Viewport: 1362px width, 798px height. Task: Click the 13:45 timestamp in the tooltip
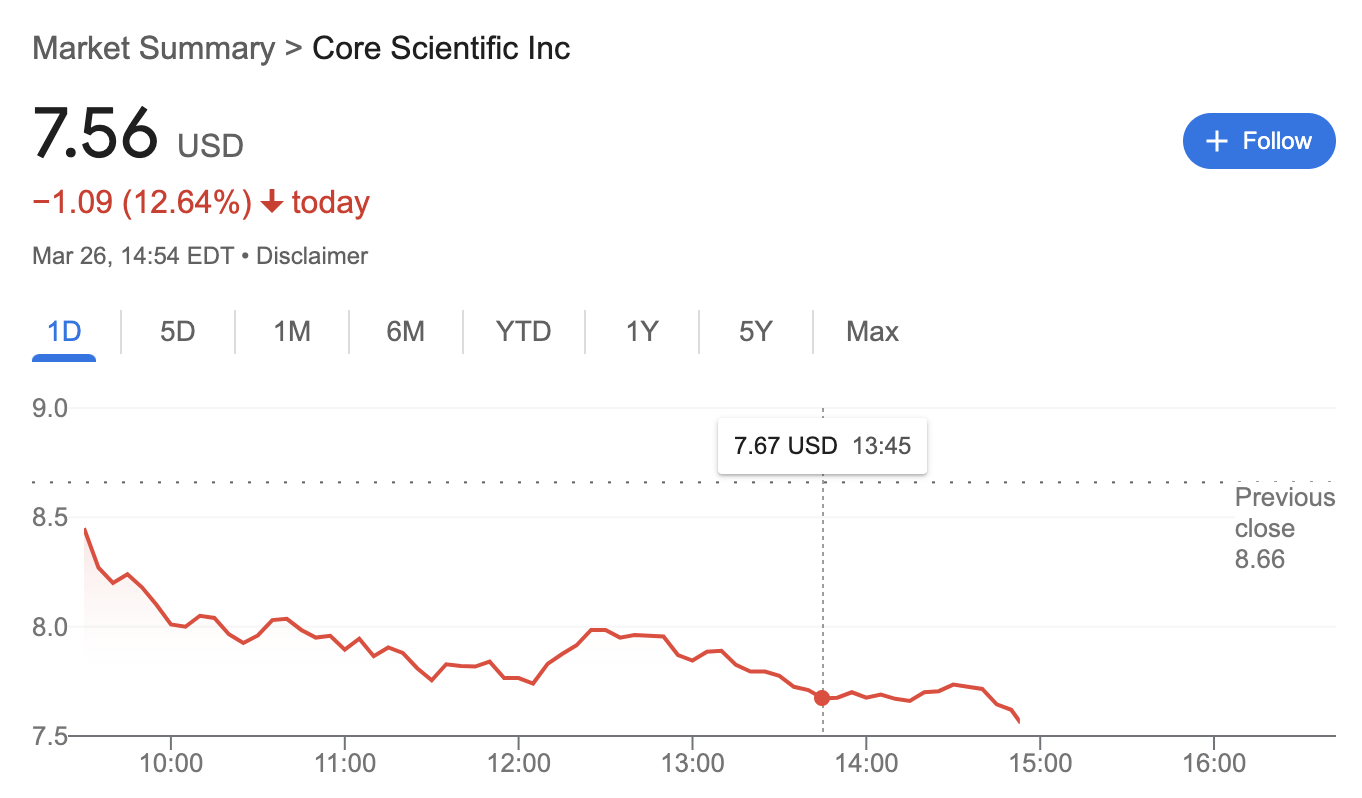(881, 445)
